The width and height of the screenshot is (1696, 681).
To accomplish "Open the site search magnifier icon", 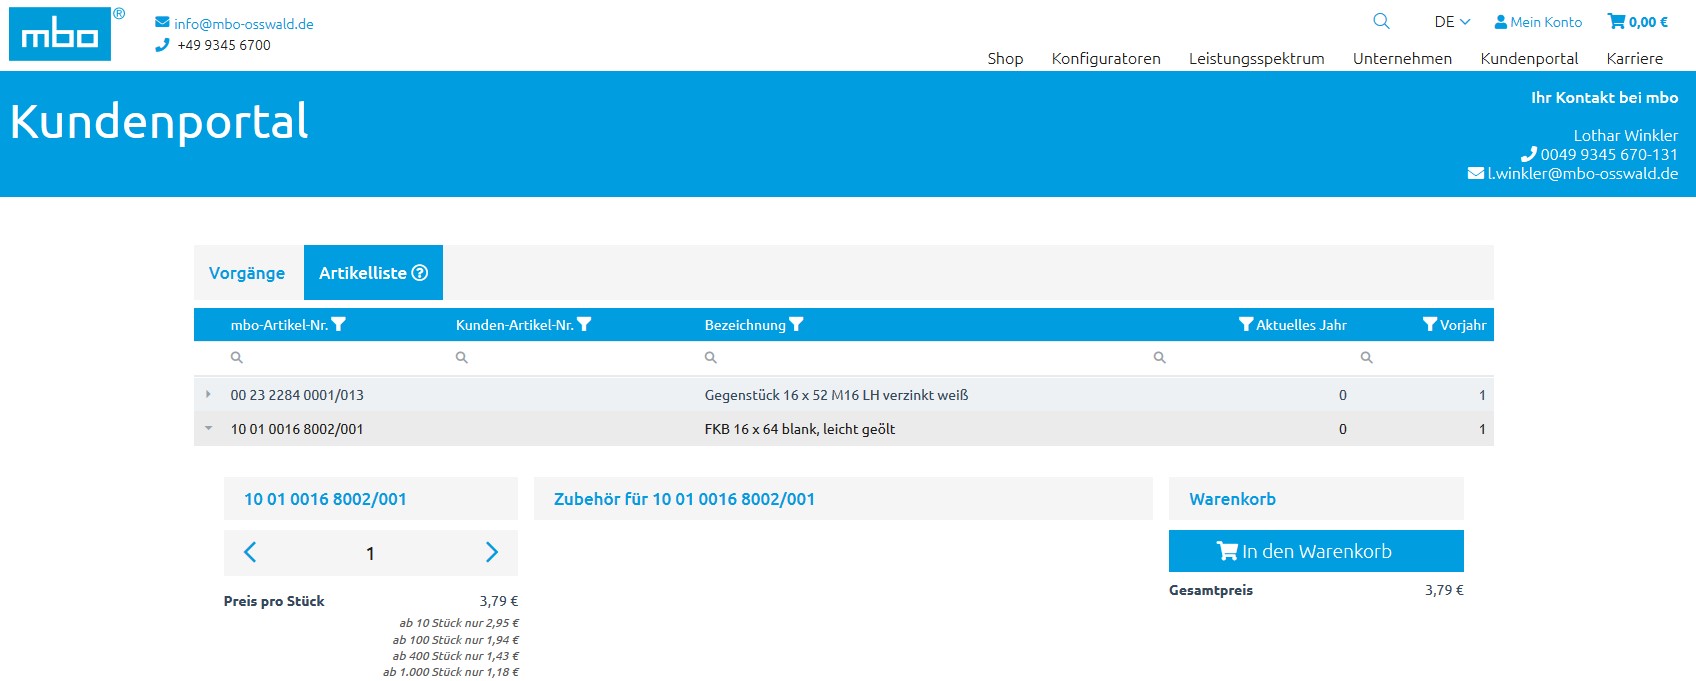I will click(x=1381, y=21).
